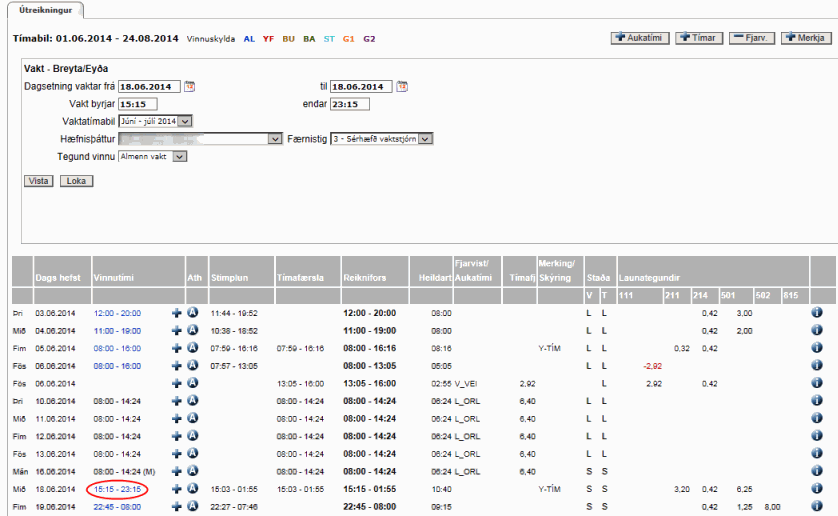Screen dimensions: 838x516
Task: Click the Aukatími button
Action: (x=640, y=38)
